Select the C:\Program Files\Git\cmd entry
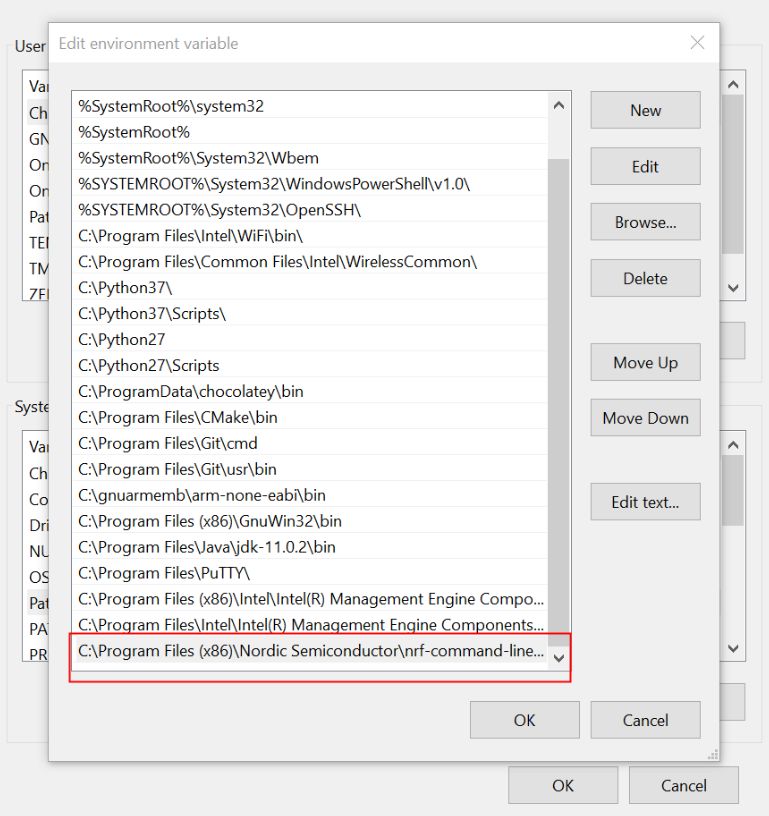 point(168,444)
